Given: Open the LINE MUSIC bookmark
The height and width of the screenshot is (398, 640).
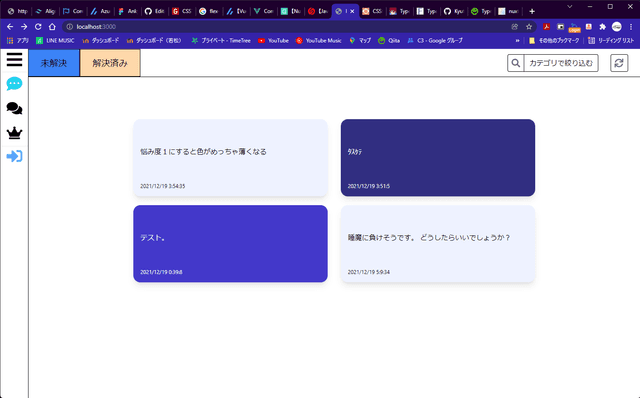Looking at the screenshot, I should point(55,40).
